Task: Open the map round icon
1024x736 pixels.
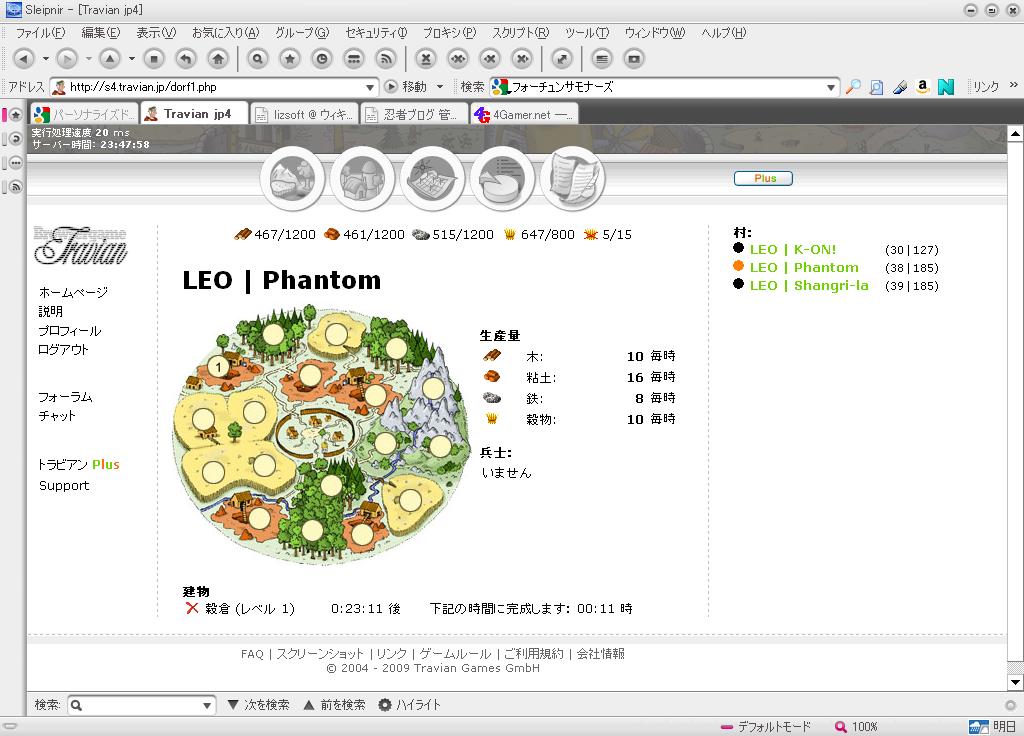Action: point(432,178)
